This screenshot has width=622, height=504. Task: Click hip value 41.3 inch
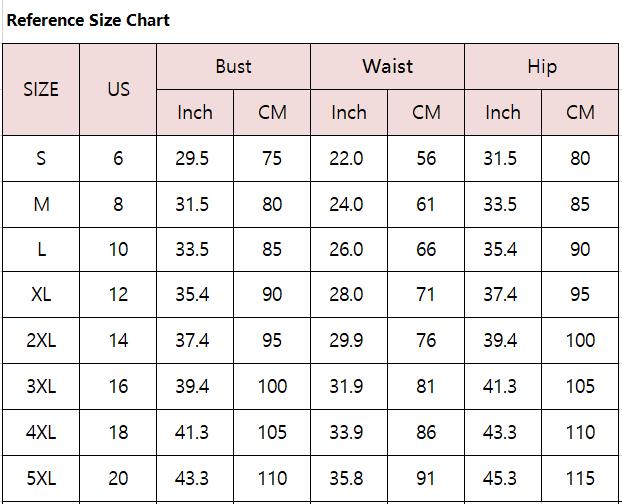pos(500,386)
